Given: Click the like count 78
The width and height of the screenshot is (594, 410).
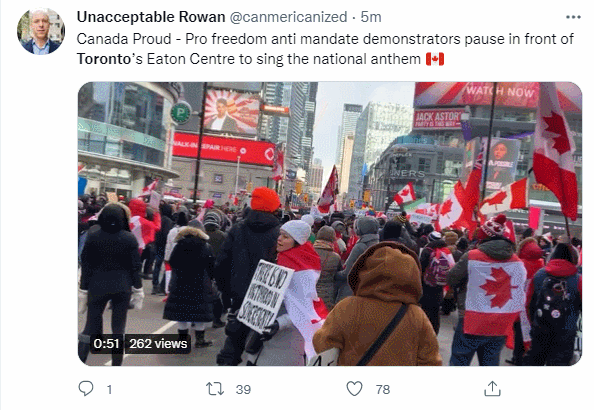Looking at the screenshot, I should tap(383, 390).
